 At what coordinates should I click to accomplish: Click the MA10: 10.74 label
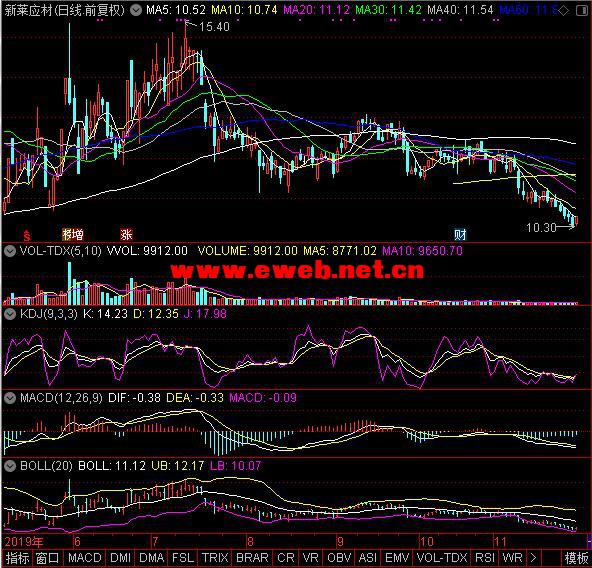[244, 10]
